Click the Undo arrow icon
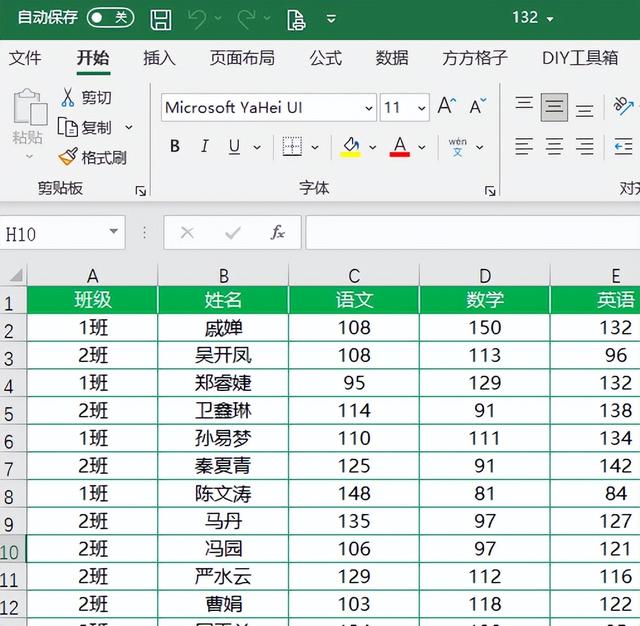This screenshot has height=626, width=640. pyautogui.click(x=198, y=19)
